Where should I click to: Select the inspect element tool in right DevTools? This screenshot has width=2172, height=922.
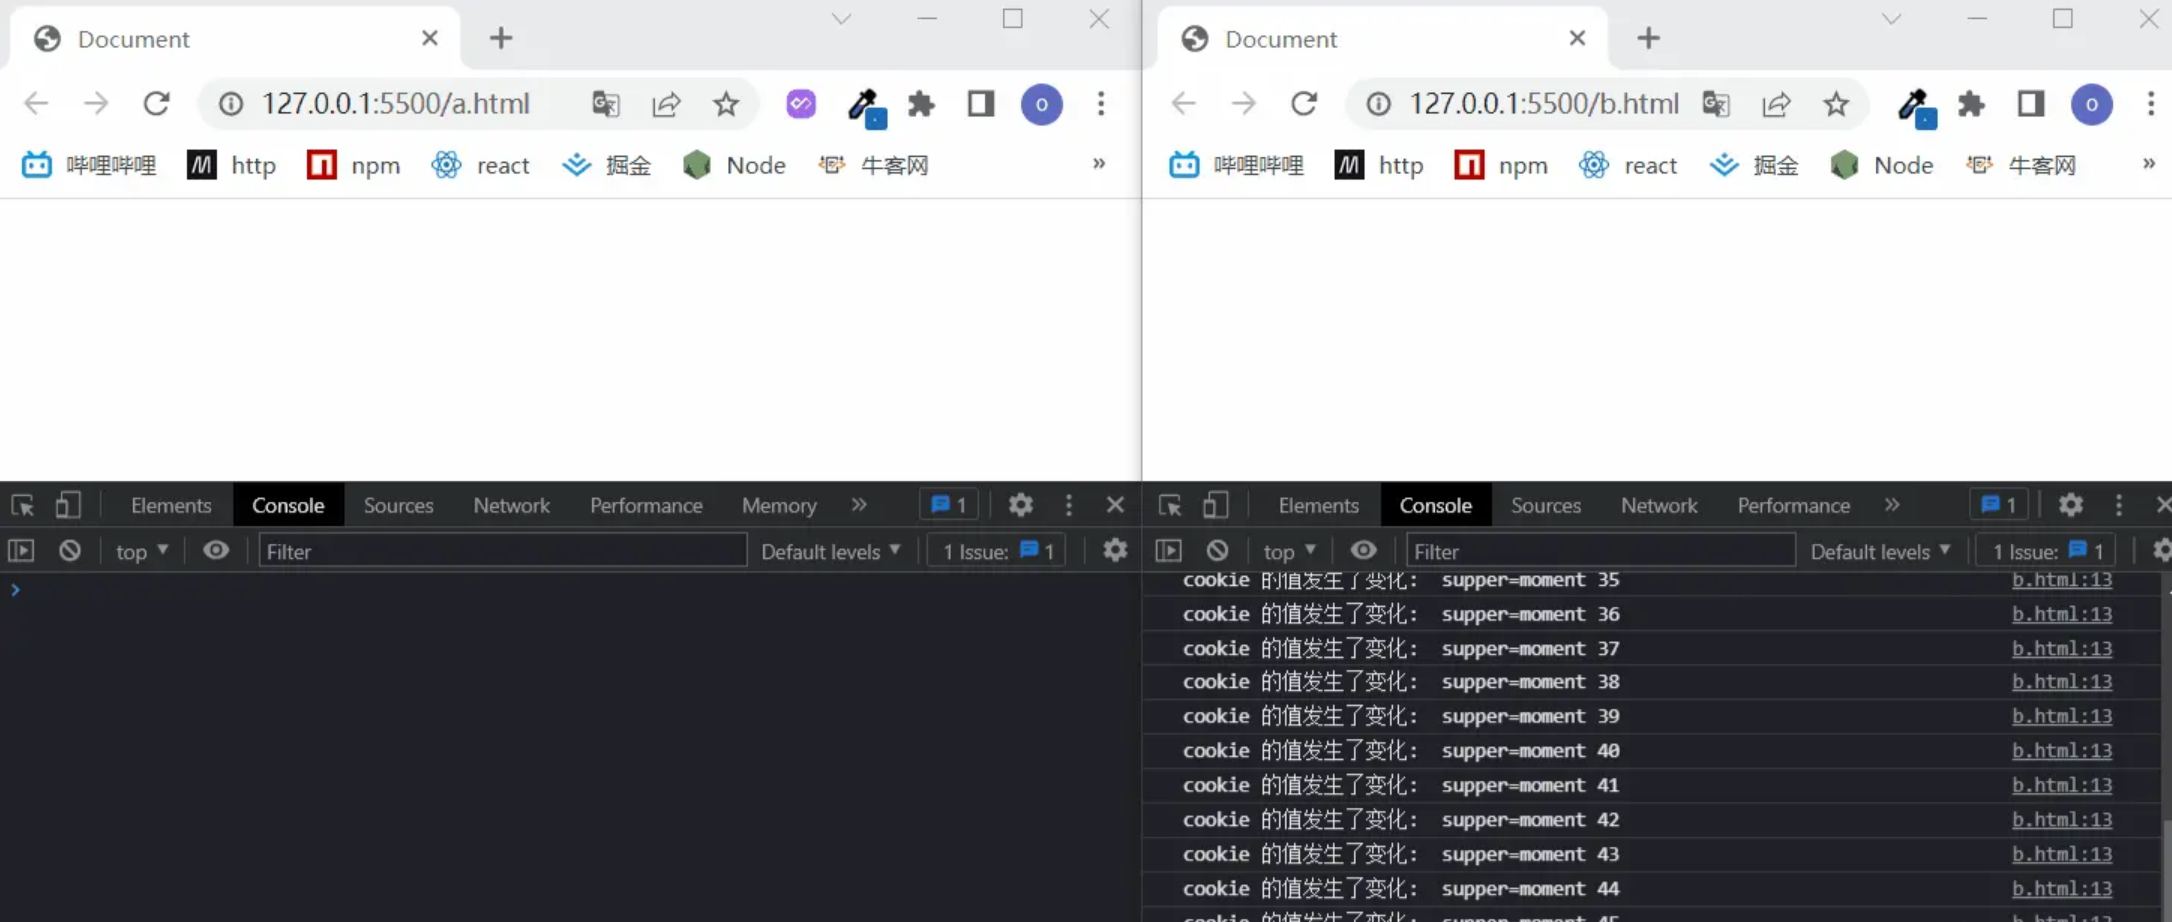1170,506
